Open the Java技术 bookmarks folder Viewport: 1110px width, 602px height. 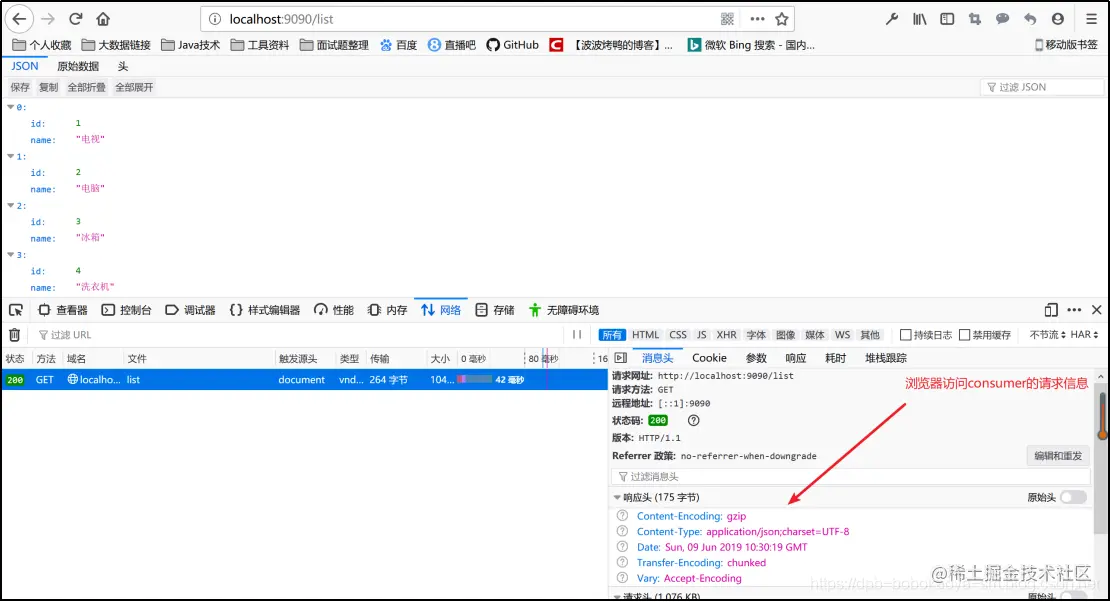(x=190, y=45)
